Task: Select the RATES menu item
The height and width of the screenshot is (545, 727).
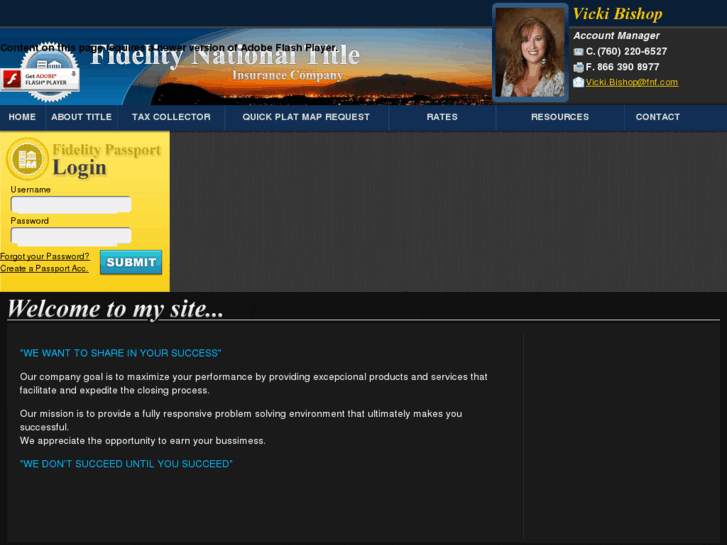Action: (x=442, y=117)
